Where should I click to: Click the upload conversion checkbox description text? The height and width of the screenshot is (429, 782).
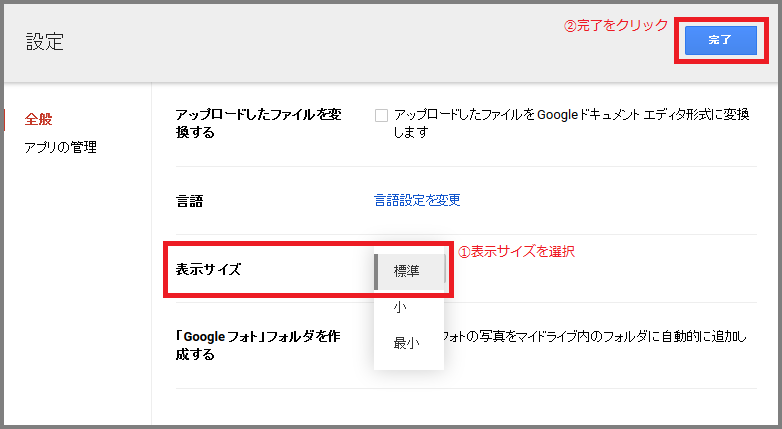572,123
